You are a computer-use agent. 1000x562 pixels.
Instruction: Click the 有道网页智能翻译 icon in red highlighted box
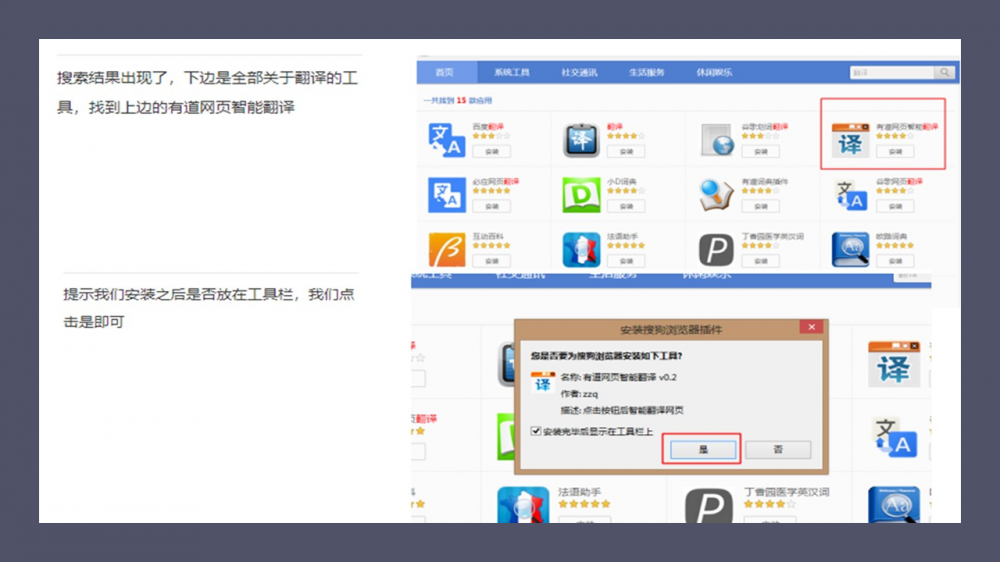tap(850, 141)
